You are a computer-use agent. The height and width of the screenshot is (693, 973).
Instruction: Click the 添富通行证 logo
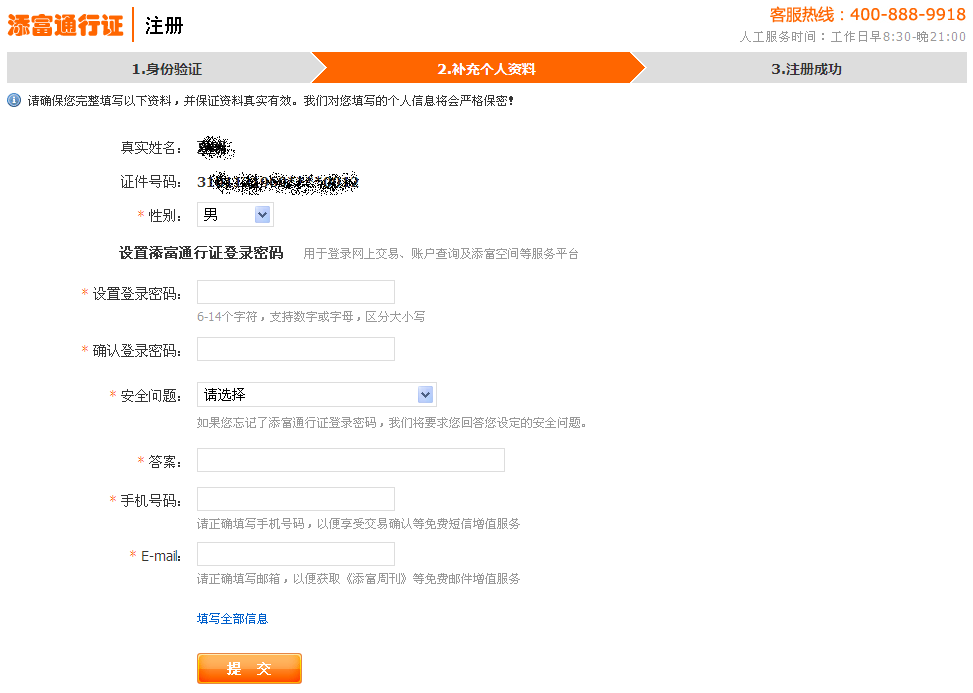[x=66, y=25]
